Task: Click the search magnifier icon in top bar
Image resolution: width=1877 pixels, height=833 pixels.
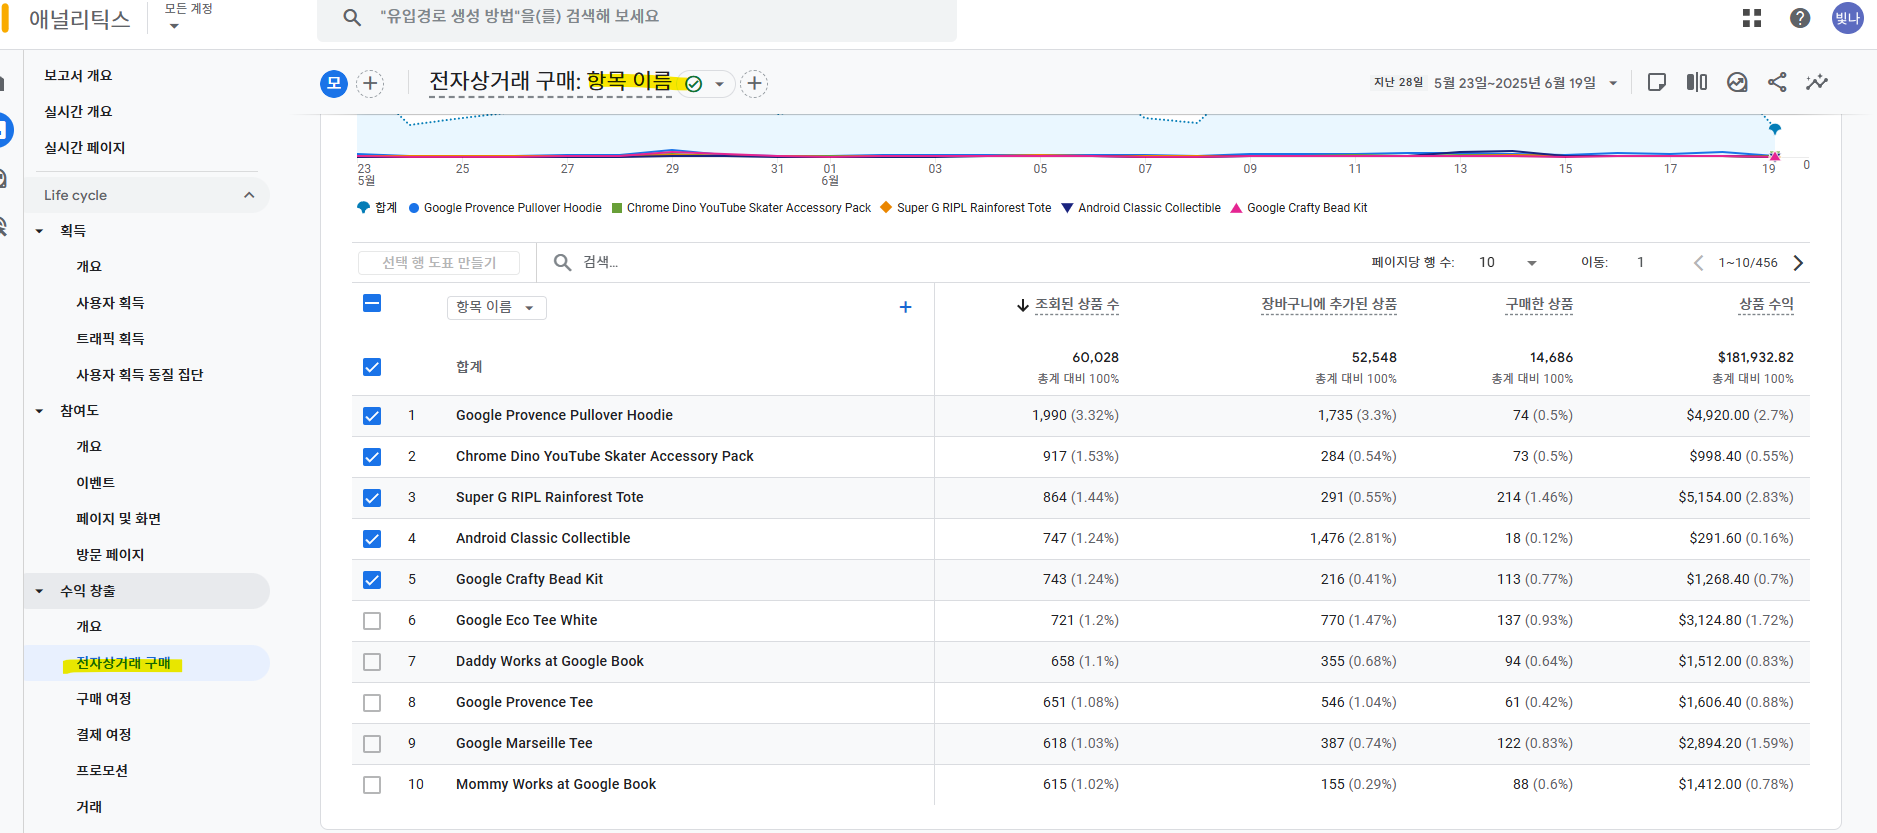Action: tap(352, 17)
